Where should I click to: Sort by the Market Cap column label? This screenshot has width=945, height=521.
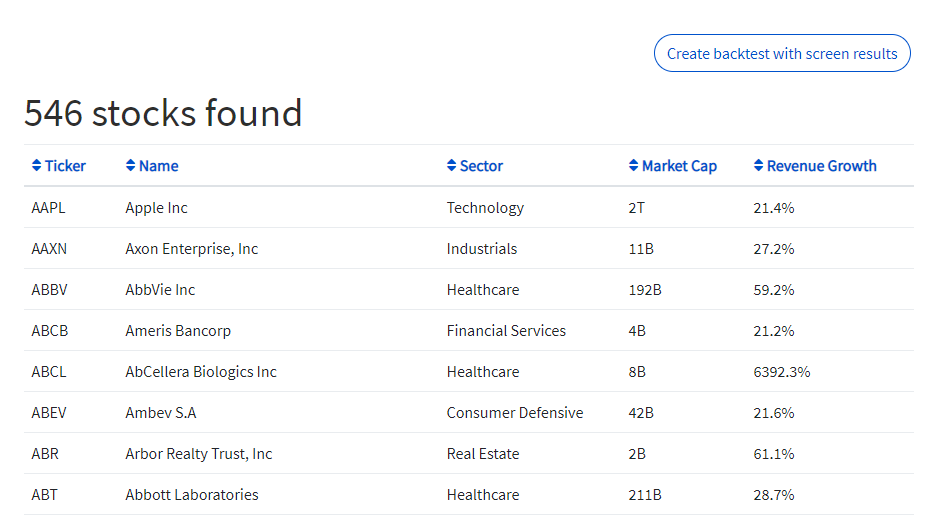679,166
